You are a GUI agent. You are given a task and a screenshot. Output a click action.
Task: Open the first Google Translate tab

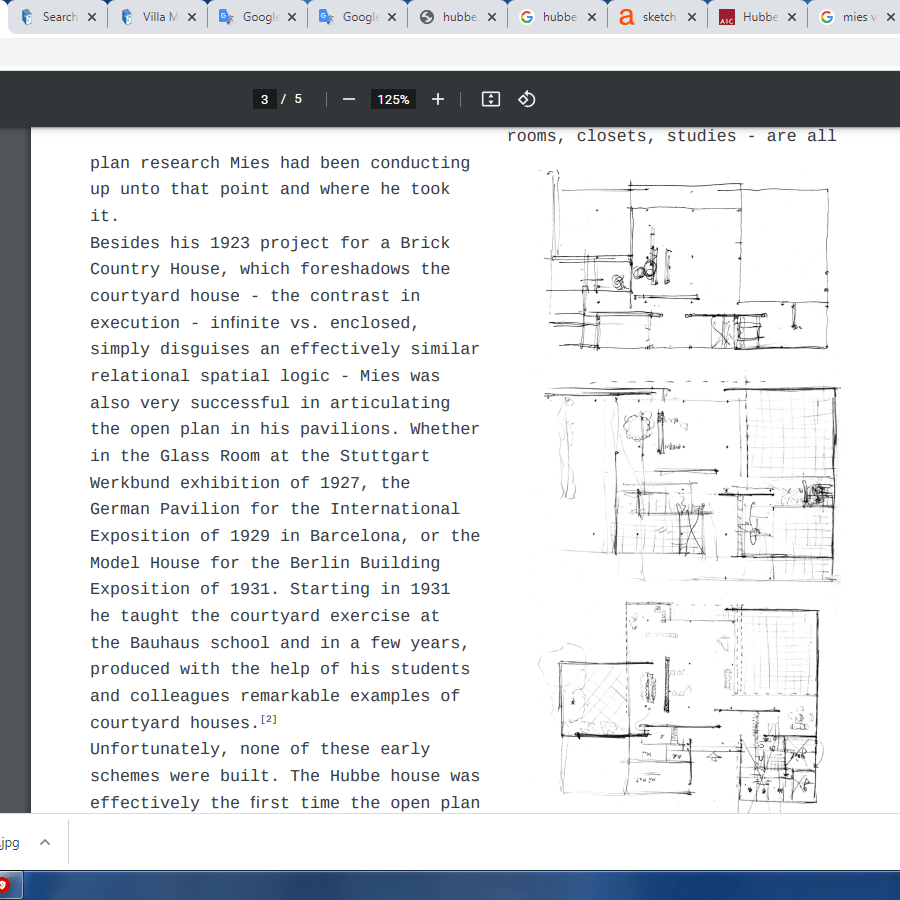257,17
